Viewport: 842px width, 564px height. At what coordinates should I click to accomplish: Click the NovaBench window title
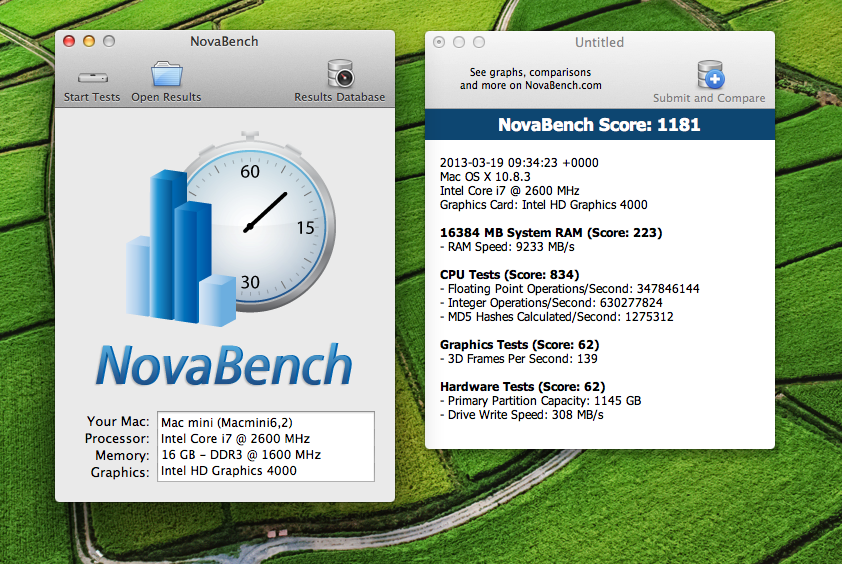[x=224, y=41]
